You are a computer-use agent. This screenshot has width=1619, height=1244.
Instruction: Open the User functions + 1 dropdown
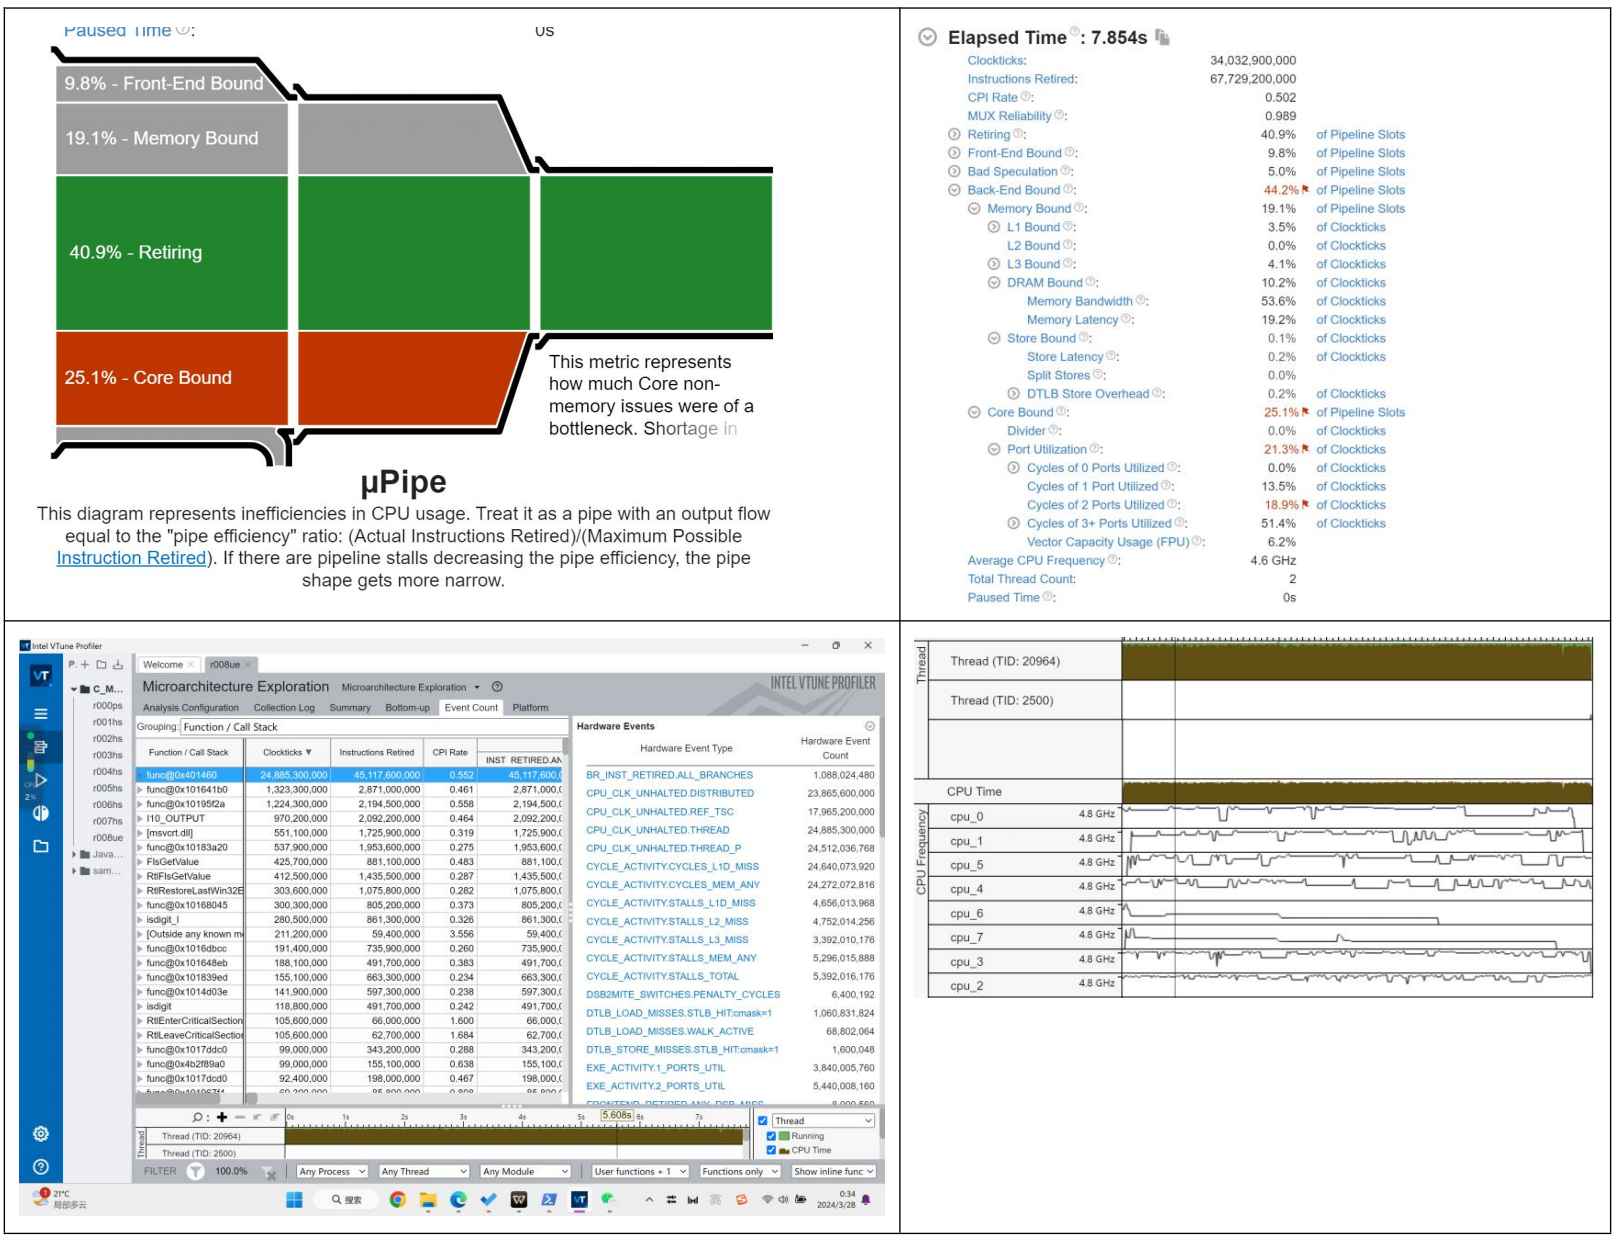[x=640, y=1171]
